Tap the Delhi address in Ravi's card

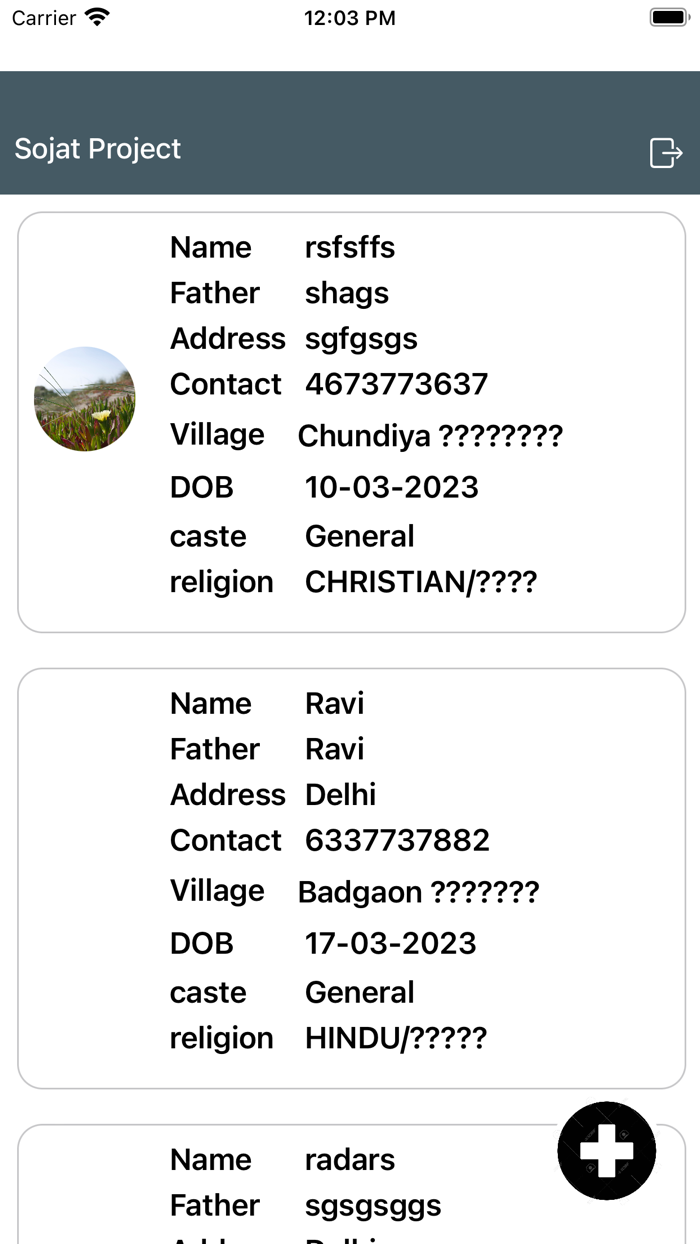point(340,795)
